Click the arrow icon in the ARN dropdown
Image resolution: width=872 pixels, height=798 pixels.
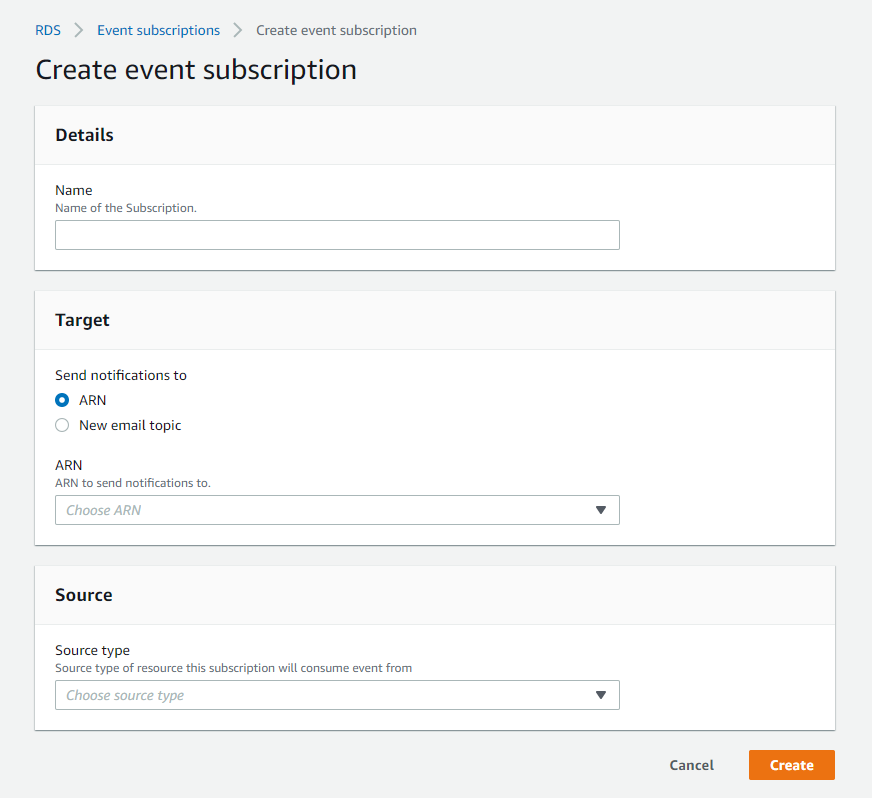[x=601, y=510]
